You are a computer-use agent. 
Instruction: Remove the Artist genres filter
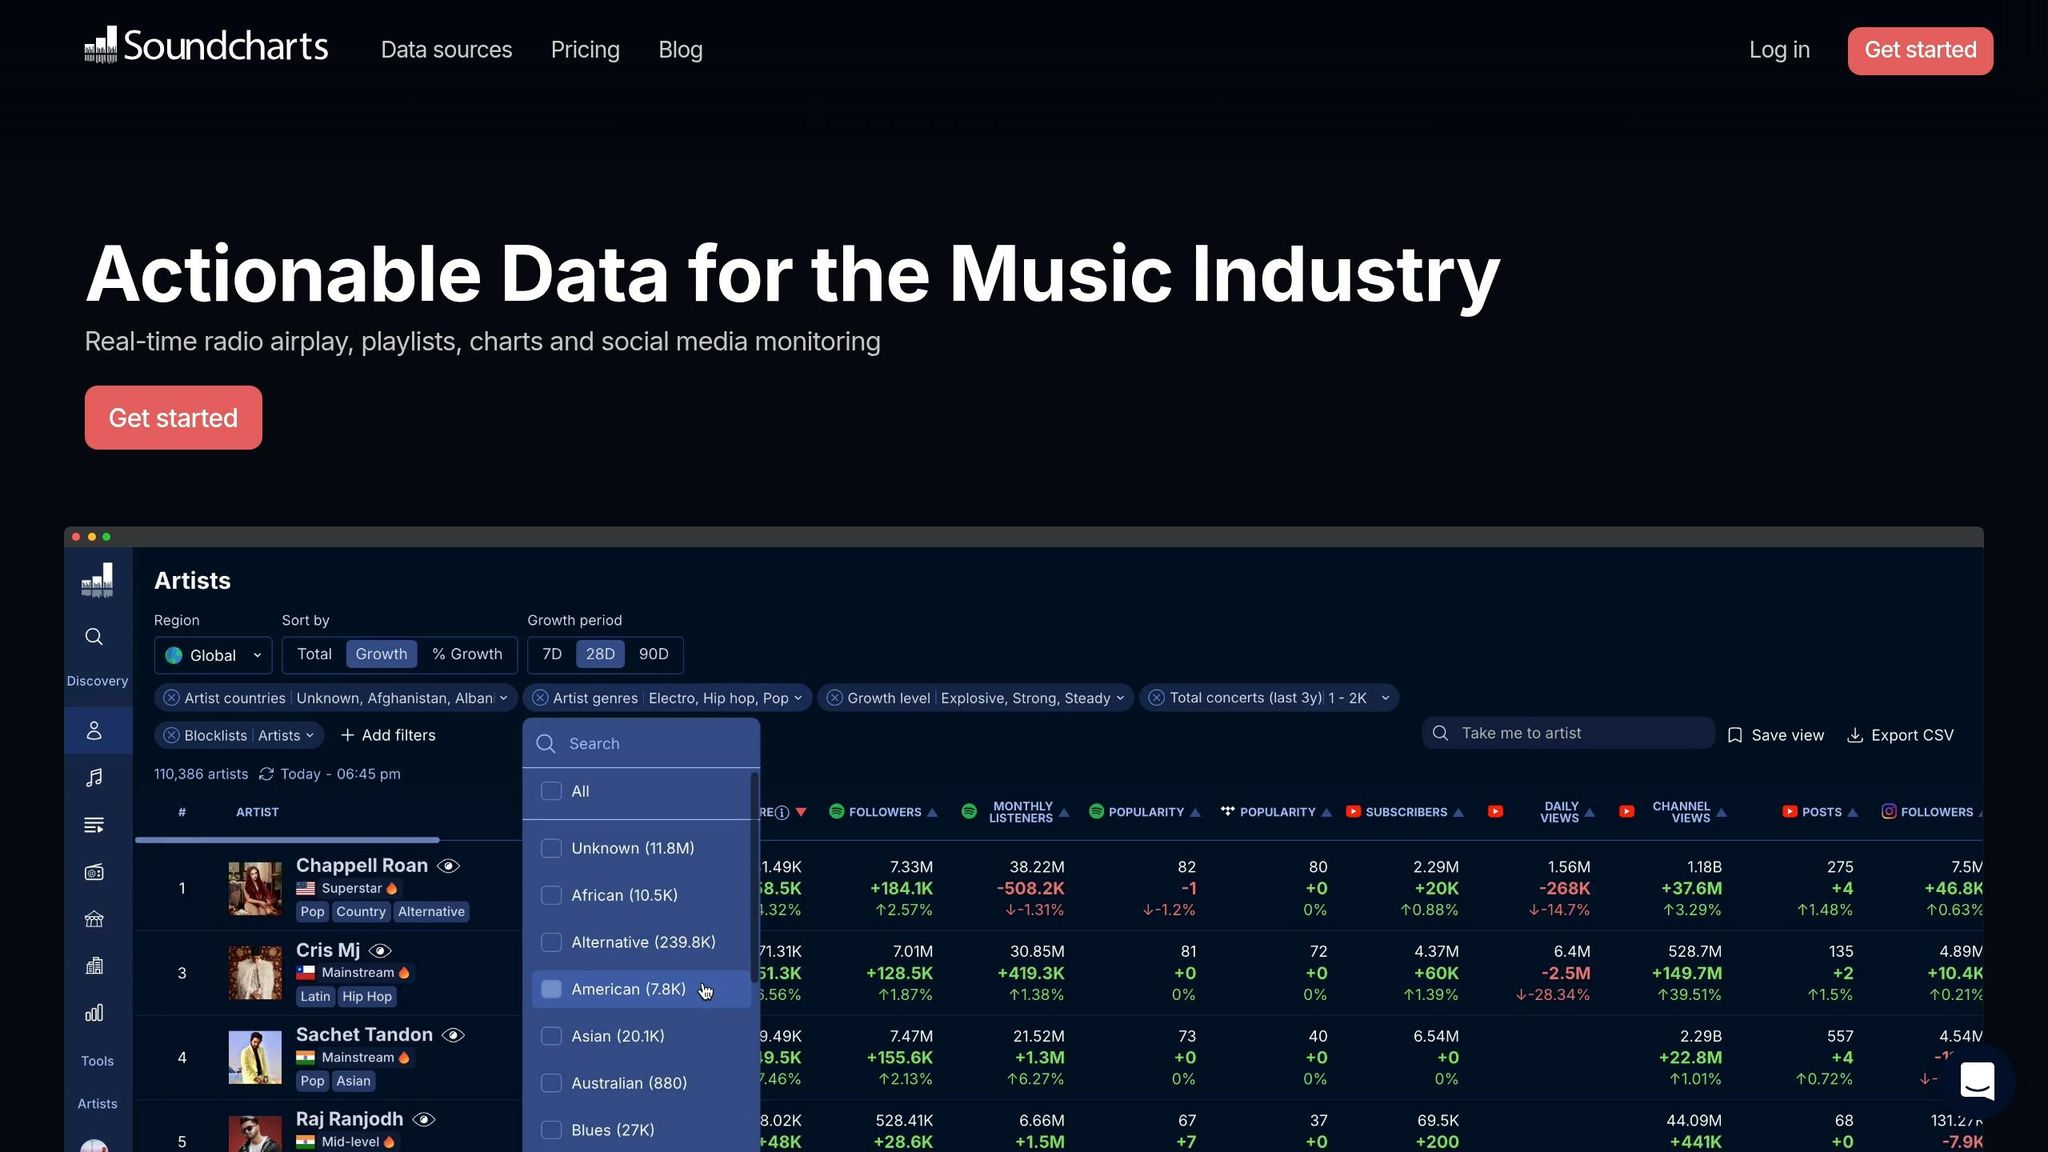[540, 698]
